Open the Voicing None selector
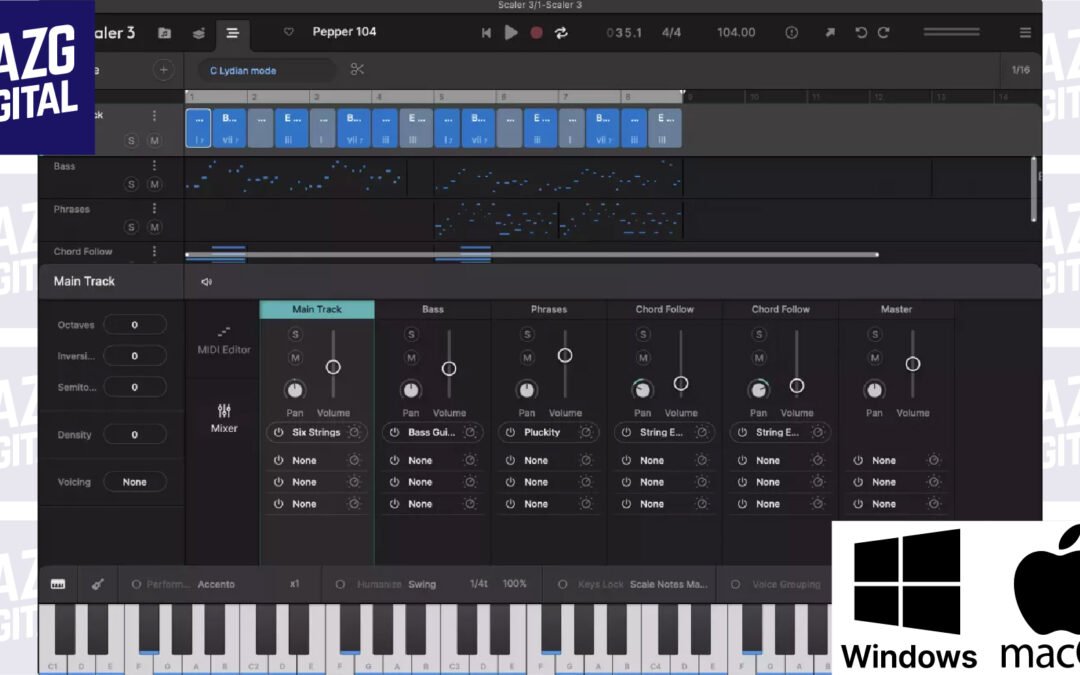1080x675 pixels. pos(135,482)
